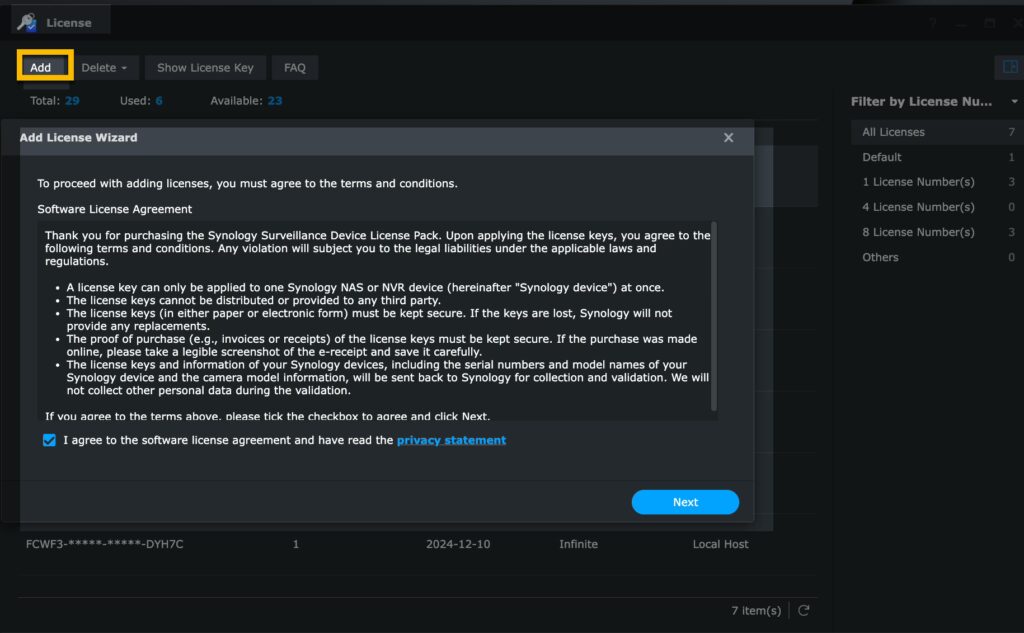
Task: Click the 2024-12-10 date cell
Action: [458, 544]
